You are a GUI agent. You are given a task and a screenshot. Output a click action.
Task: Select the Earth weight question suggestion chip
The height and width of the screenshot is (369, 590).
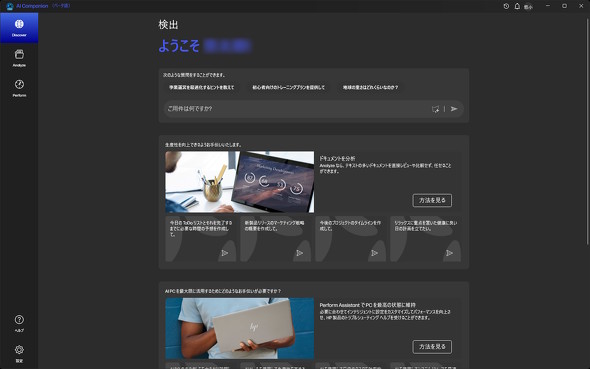[x=370, y=87]
